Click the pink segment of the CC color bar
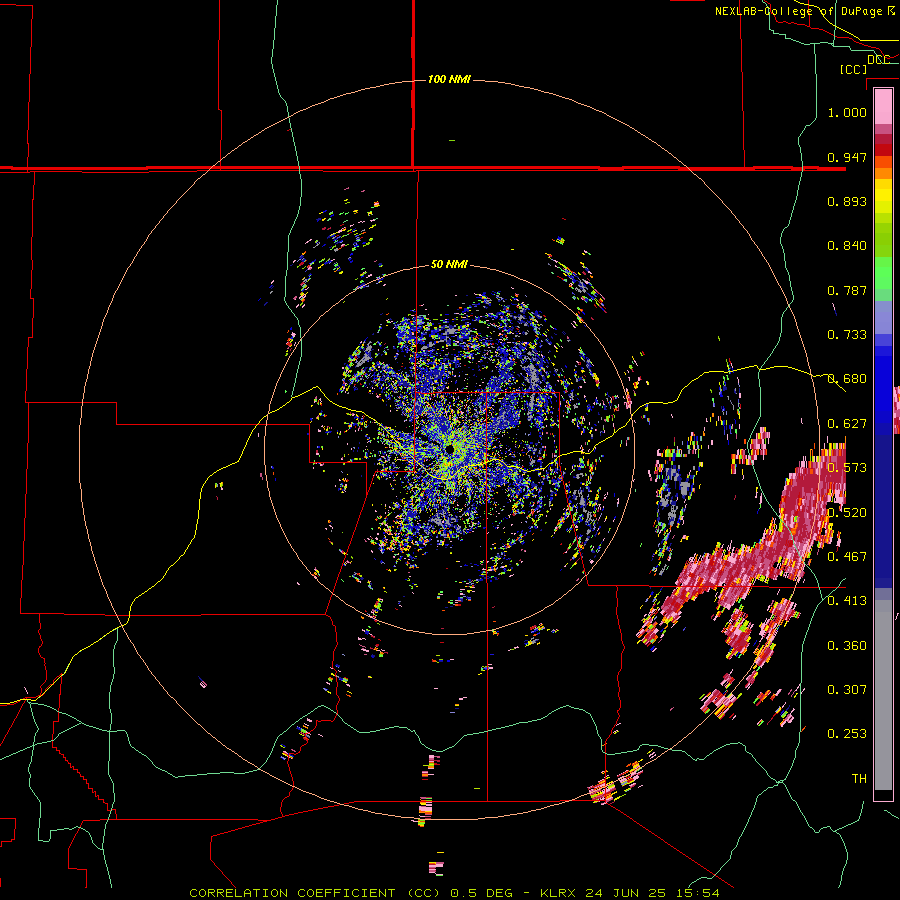 click(x=883, y=107)
